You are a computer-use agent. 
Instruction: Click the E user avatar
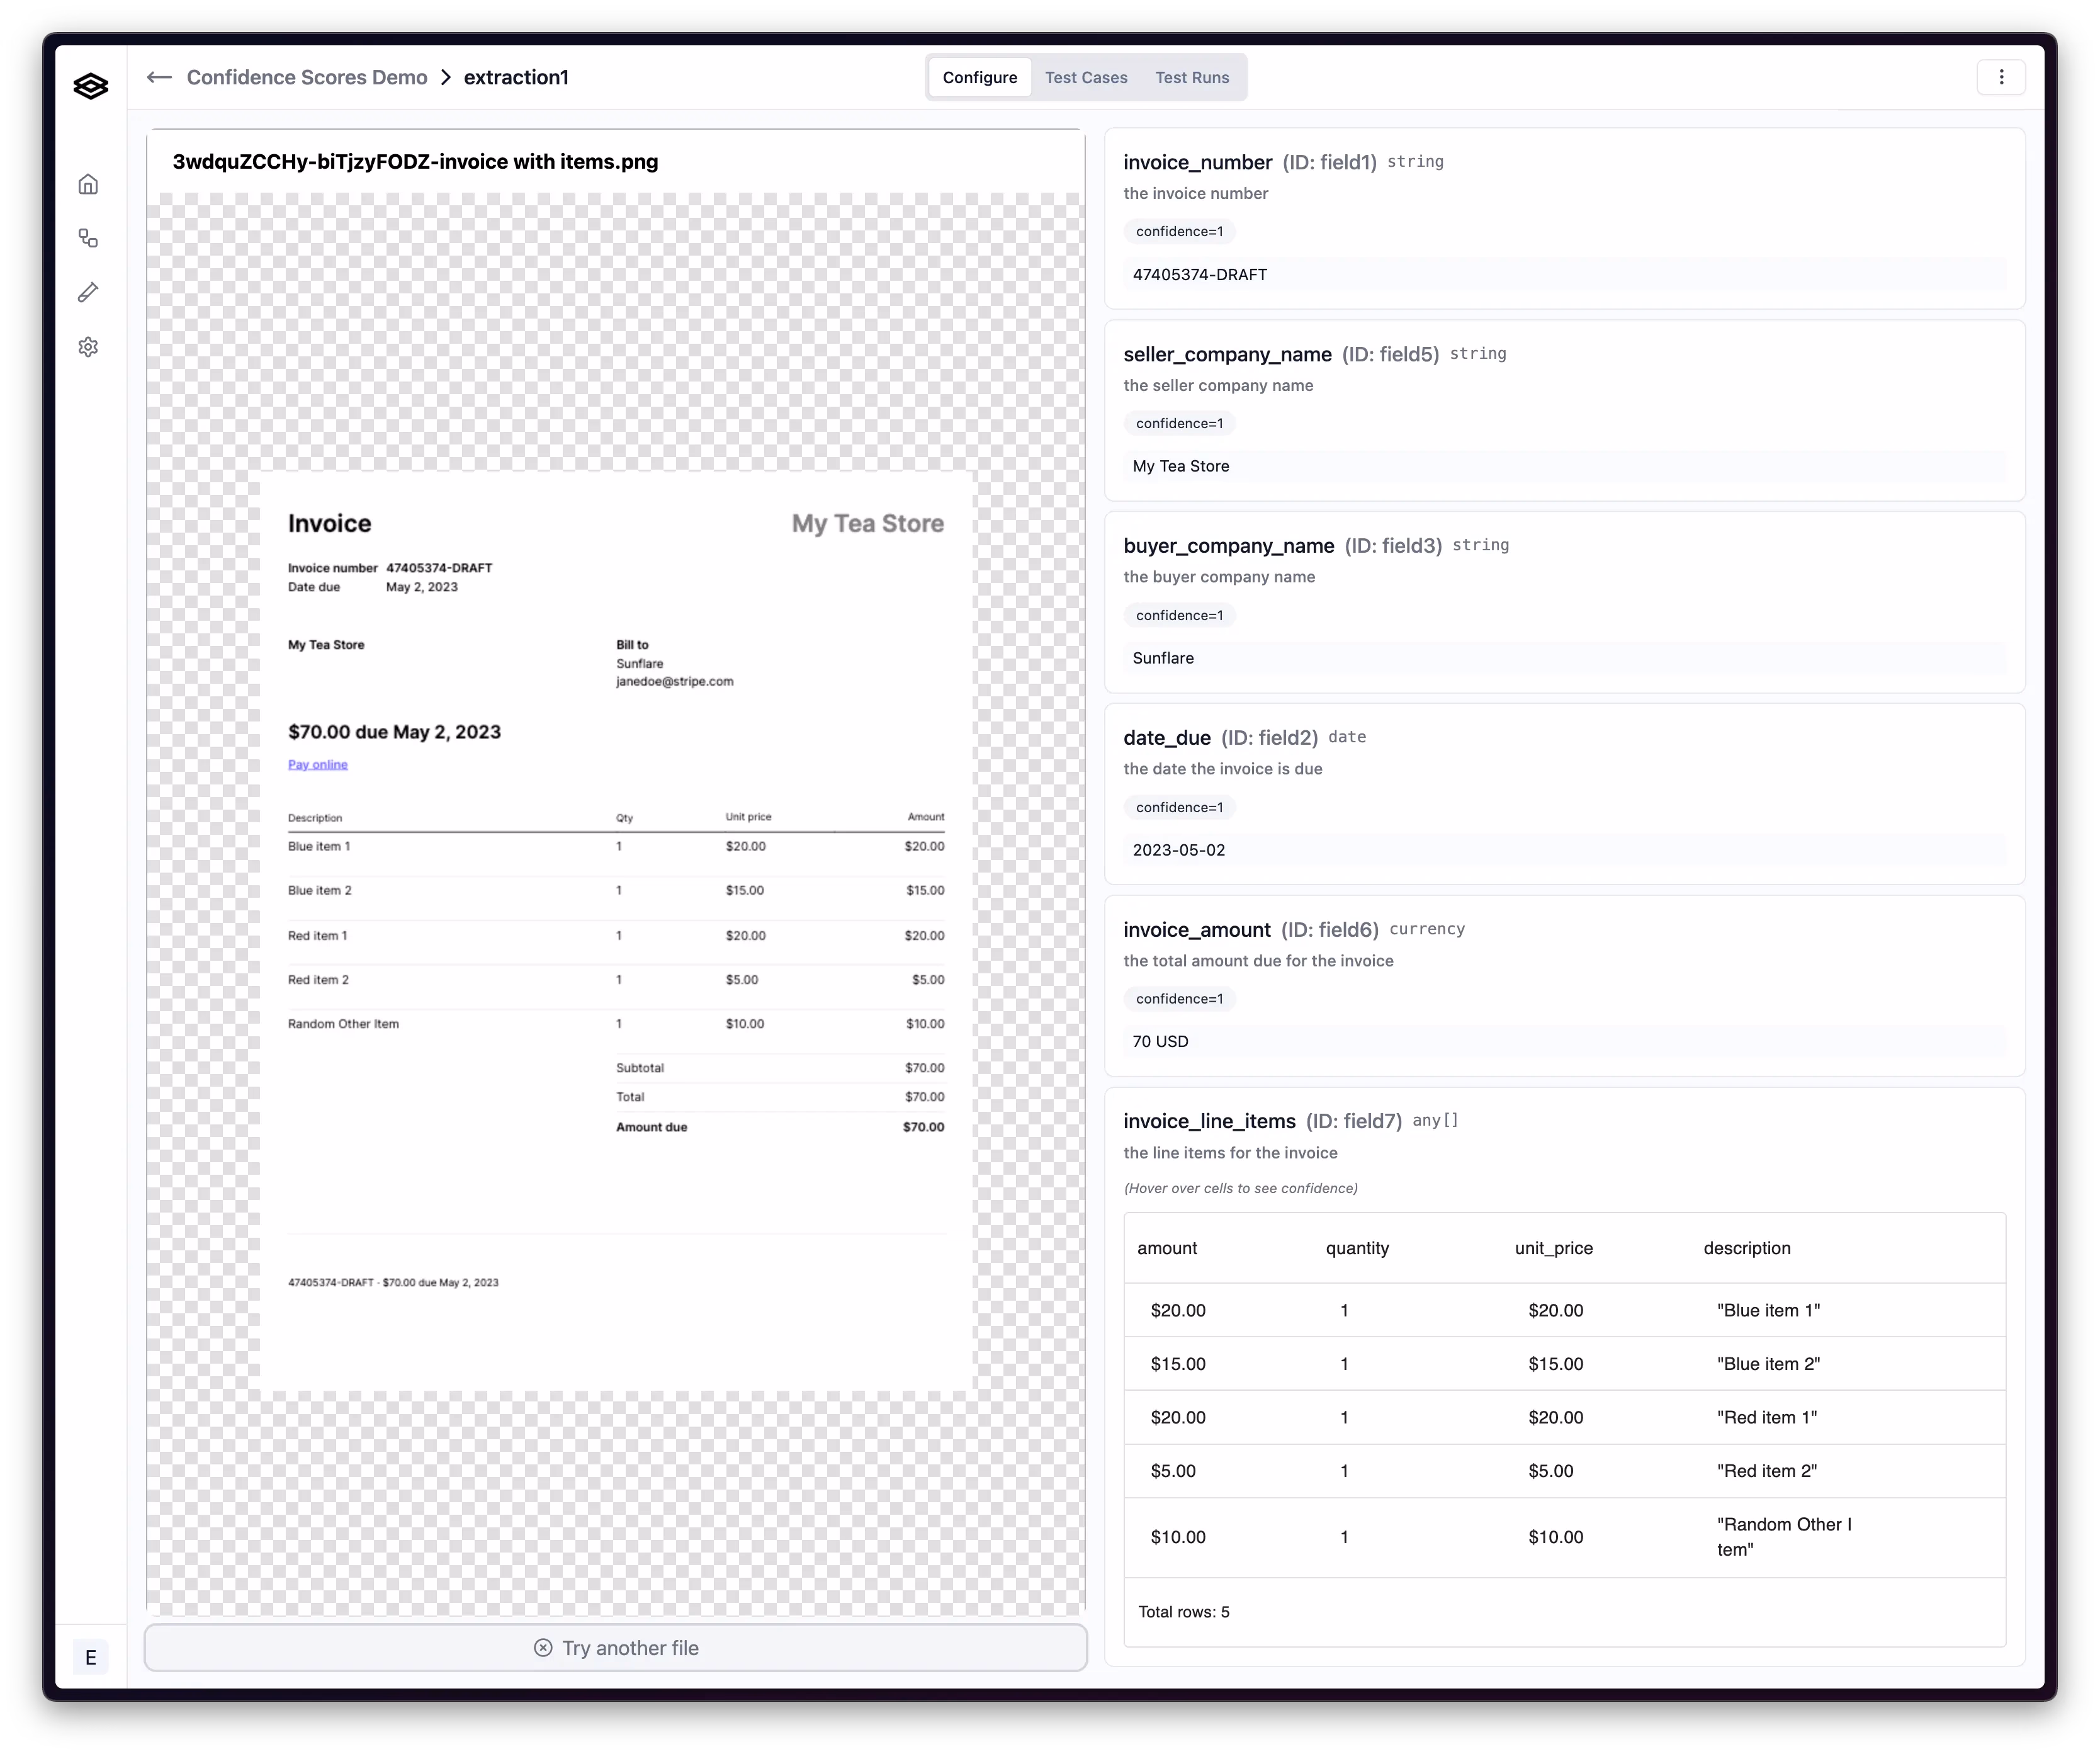point(90,1657)
